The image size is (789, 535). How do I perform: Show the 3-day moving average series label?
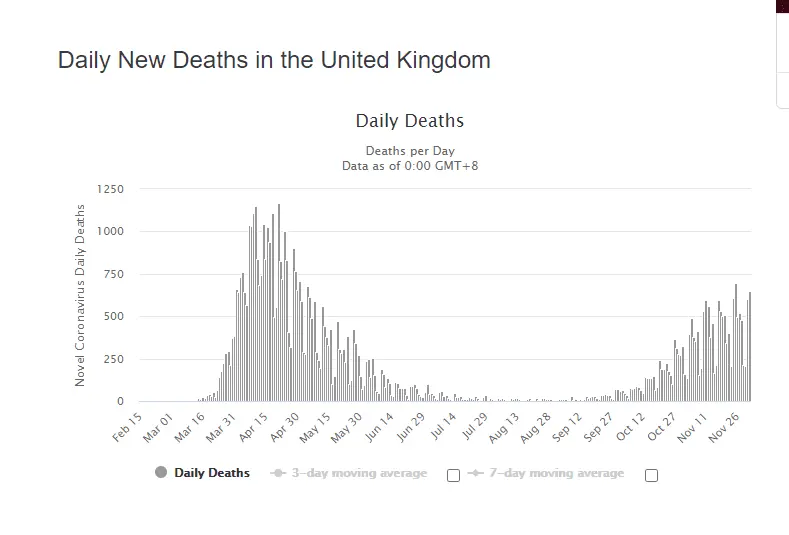359,473
